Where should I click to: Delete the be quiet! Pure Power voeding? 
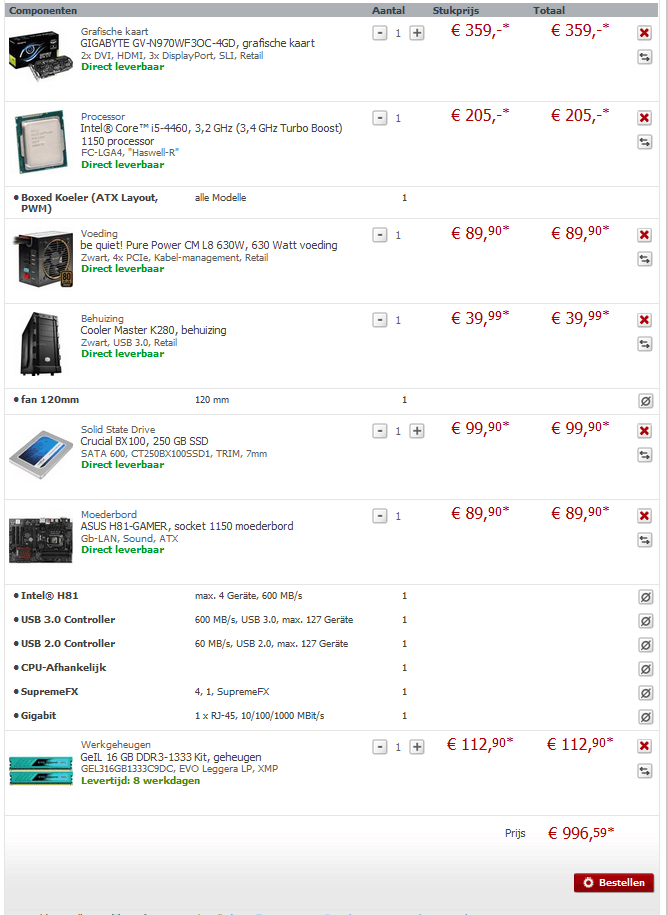[x=644, y=235]
